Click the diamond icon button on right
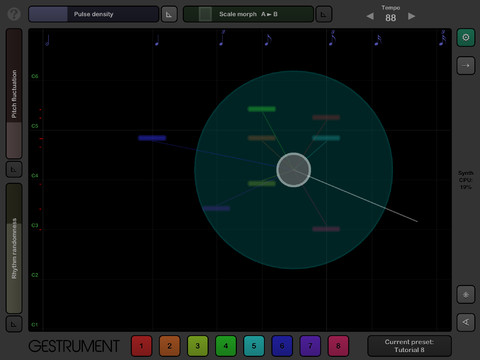The height and width of the screenshot is (360, 480). [466, 295]
